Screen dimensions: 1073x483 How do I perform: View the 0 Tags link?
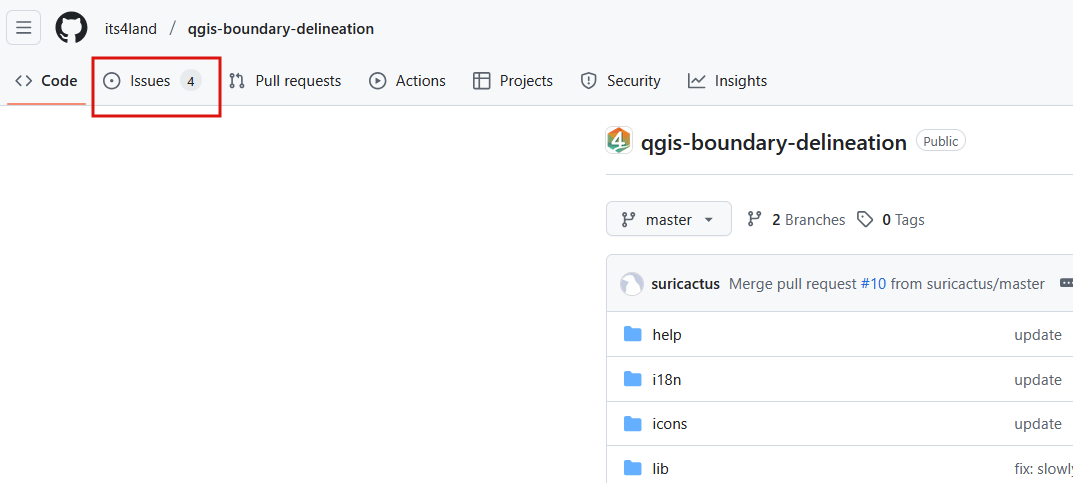(x=891, y=220)
